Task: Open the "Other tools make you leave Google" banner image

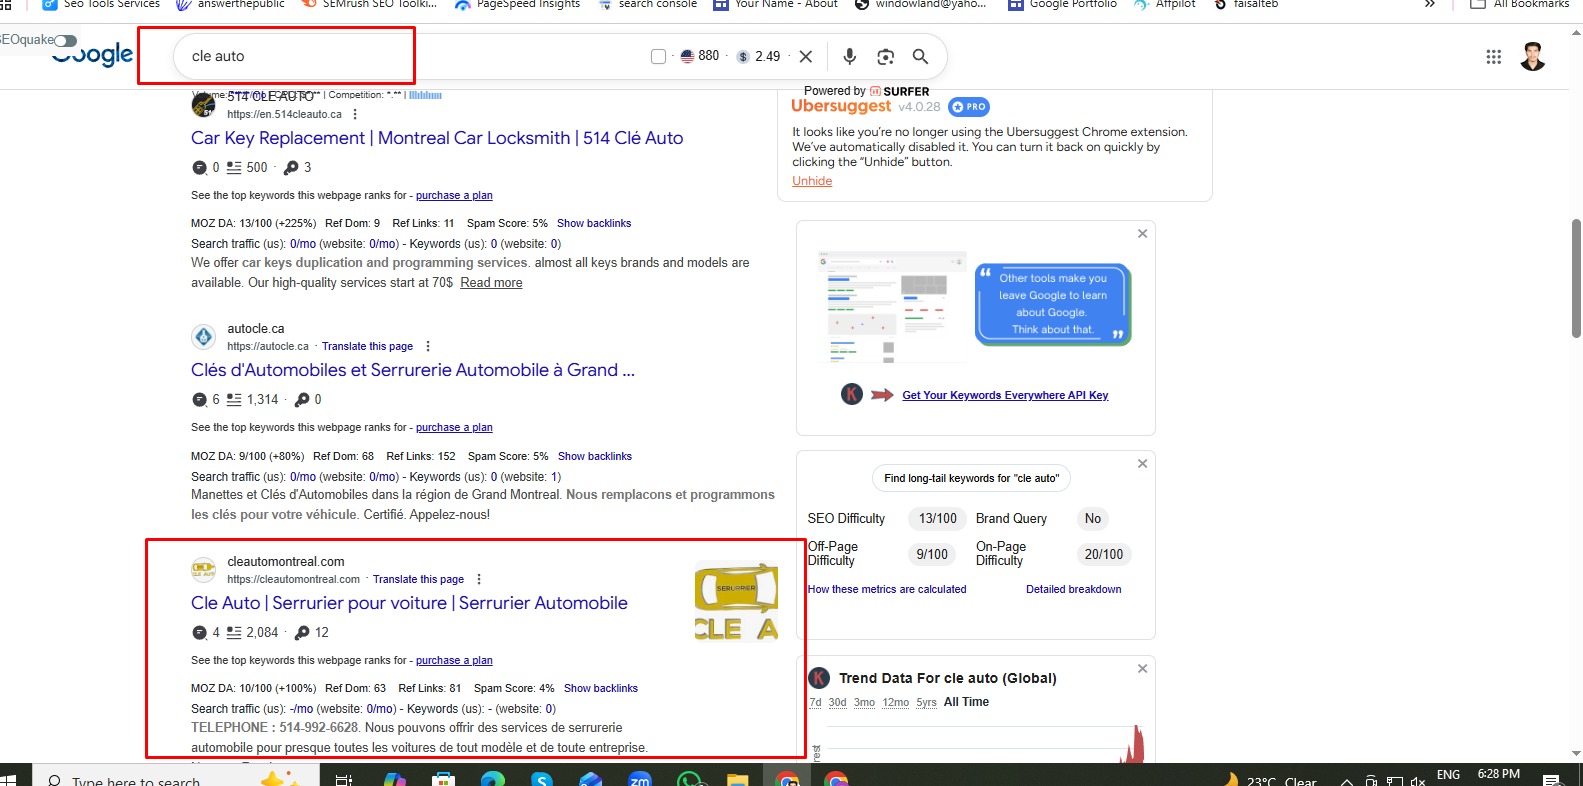Action: click(974, 305)
